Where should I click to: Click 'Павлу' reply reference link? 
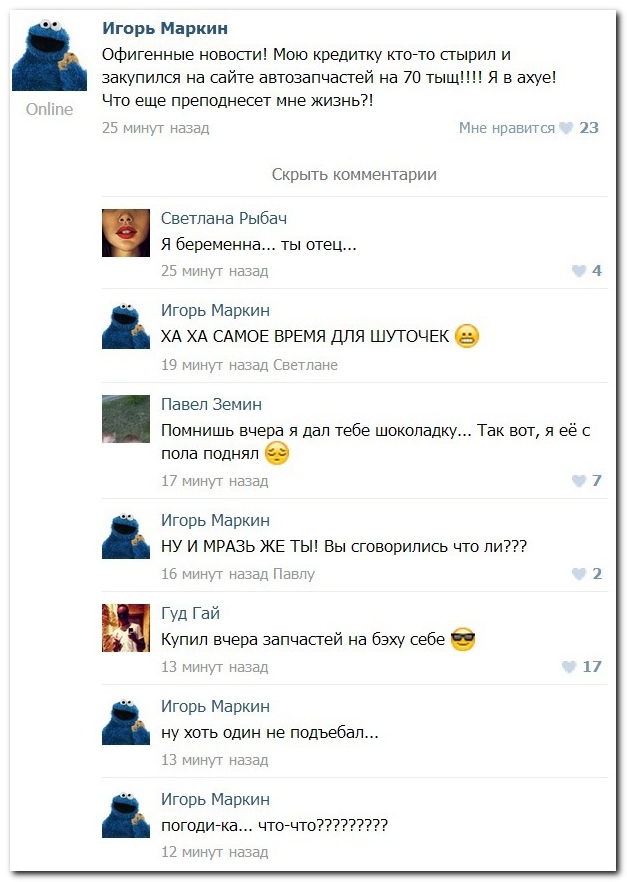[x=294, y=574]
